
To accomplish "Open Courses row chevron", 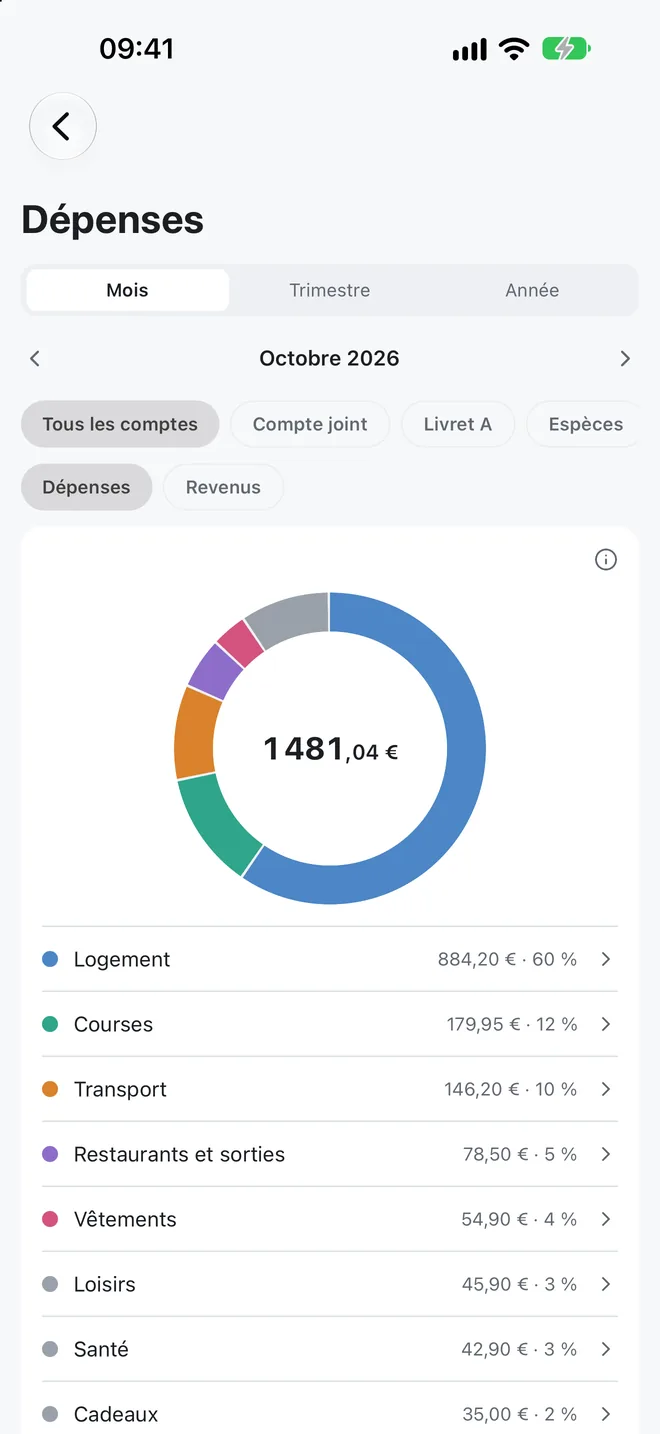I will point(606,1024).
